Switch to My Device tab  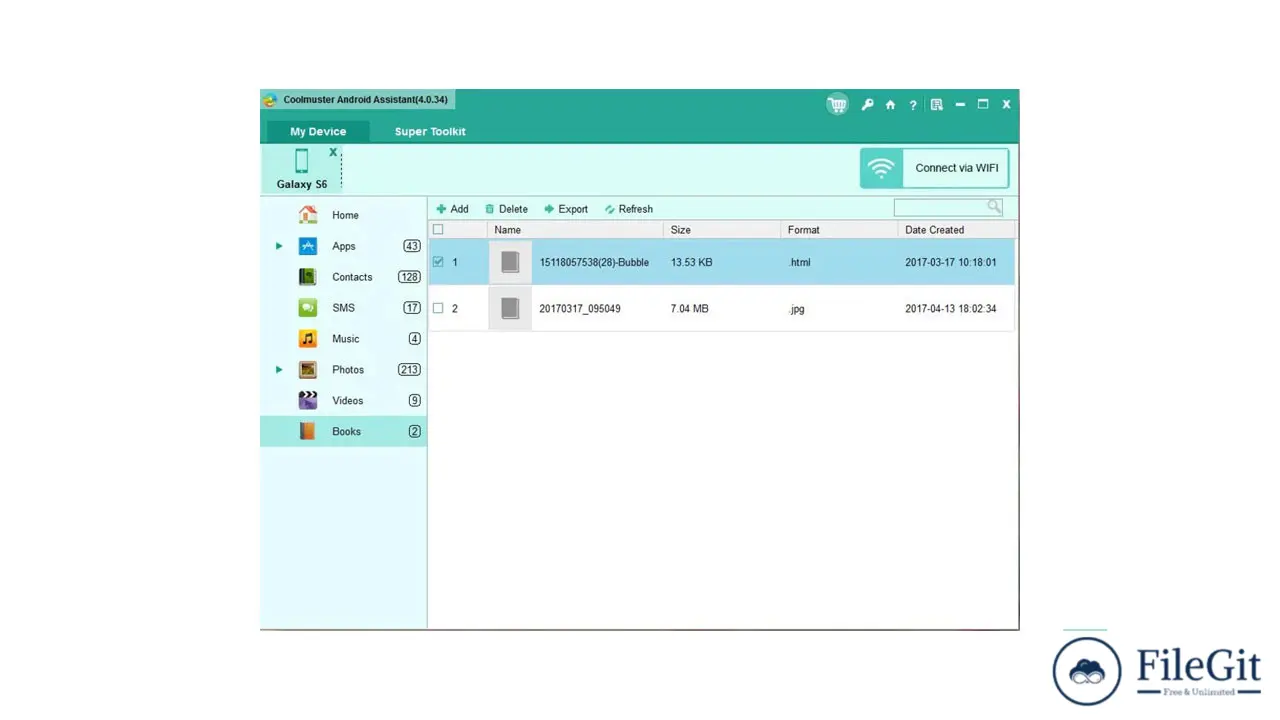318,131
